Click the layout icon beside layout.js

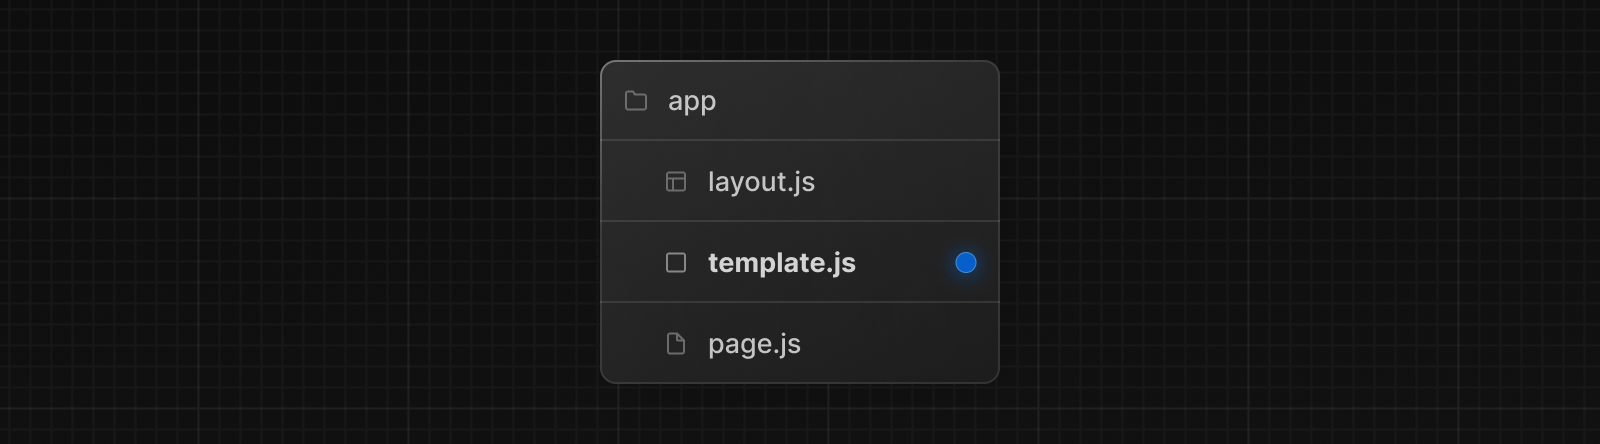[676, 182]
